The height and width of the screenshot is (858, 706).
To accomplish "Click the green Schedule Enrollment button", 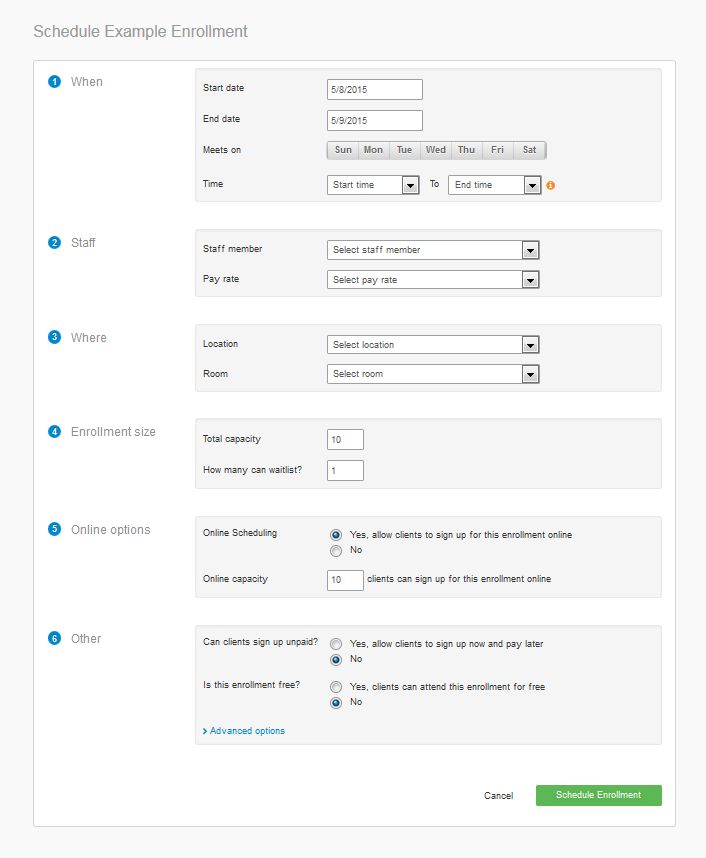I will point(598,795).
